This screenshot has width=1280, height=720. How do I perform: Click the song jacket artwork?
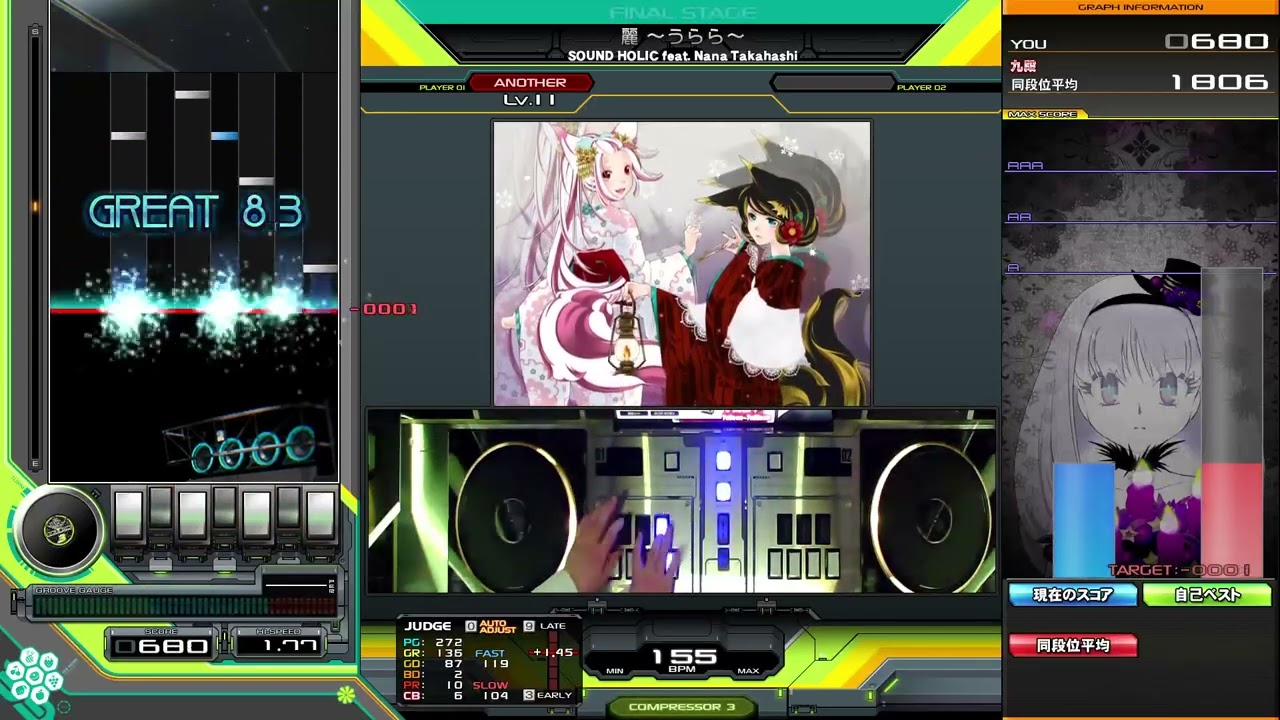click(682, 263)
